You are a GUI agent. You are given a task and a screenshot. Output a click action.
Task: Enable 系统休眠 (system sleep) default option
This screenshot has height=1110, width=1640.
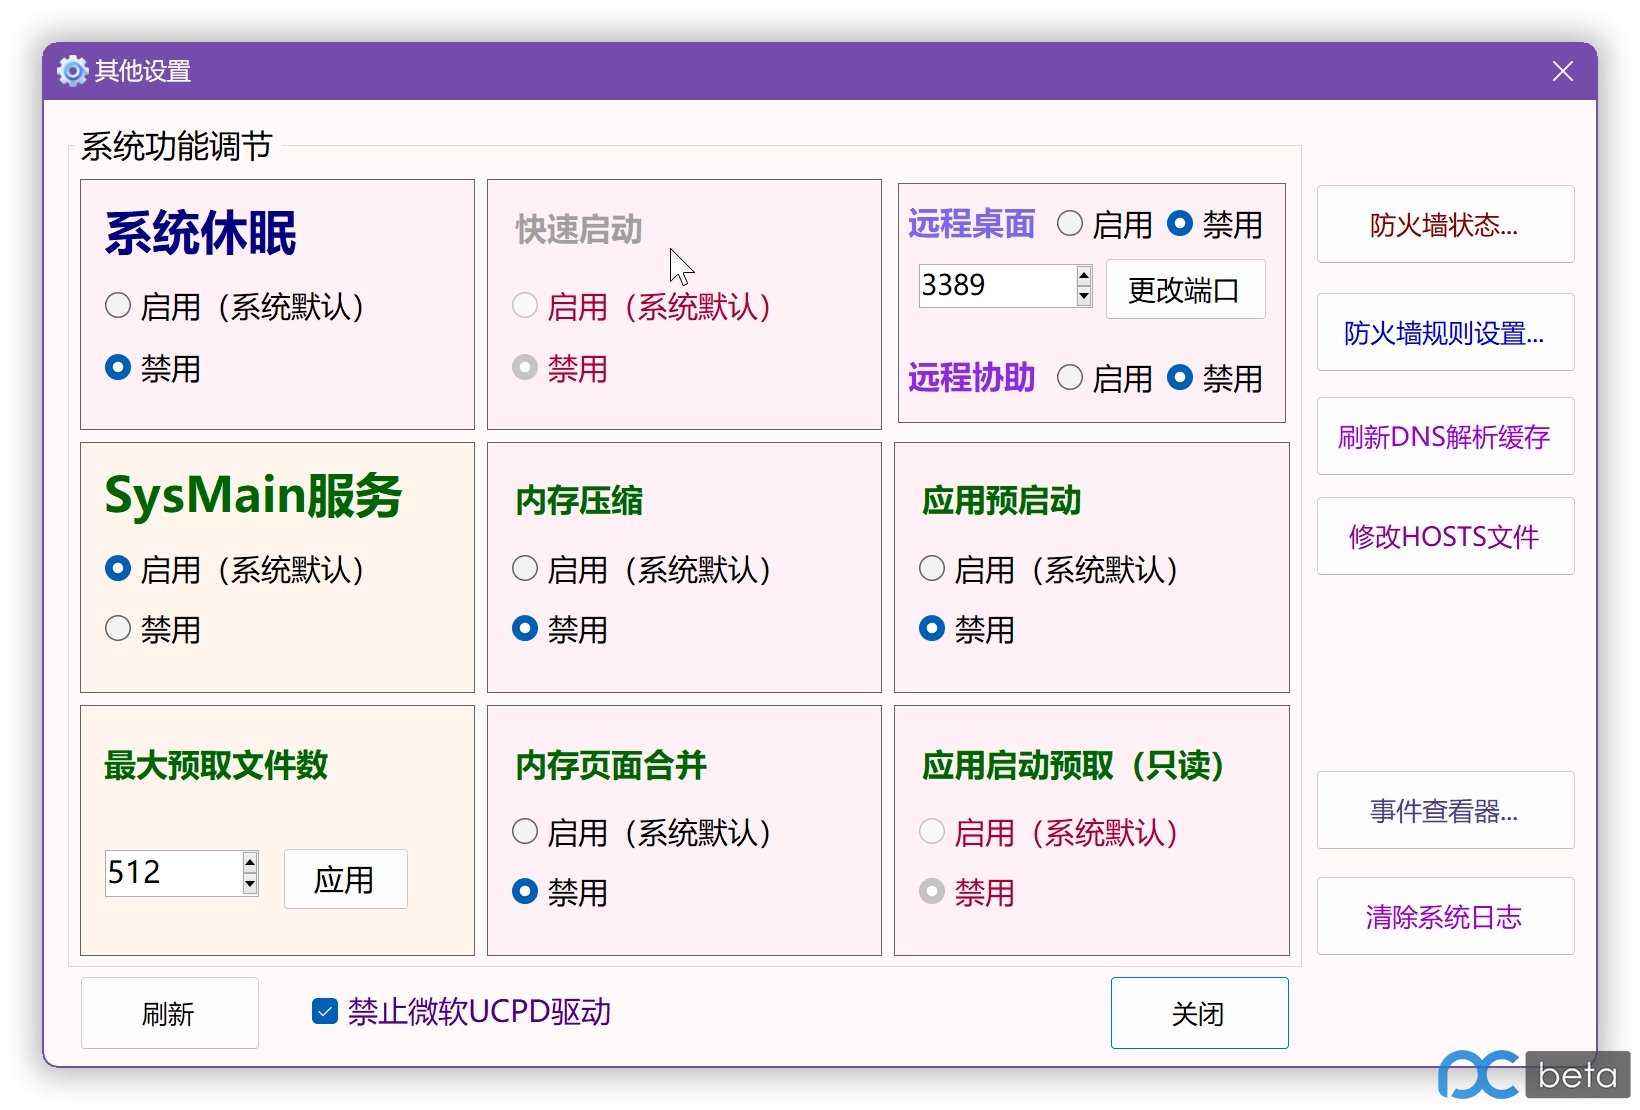(x=117, y=306)
